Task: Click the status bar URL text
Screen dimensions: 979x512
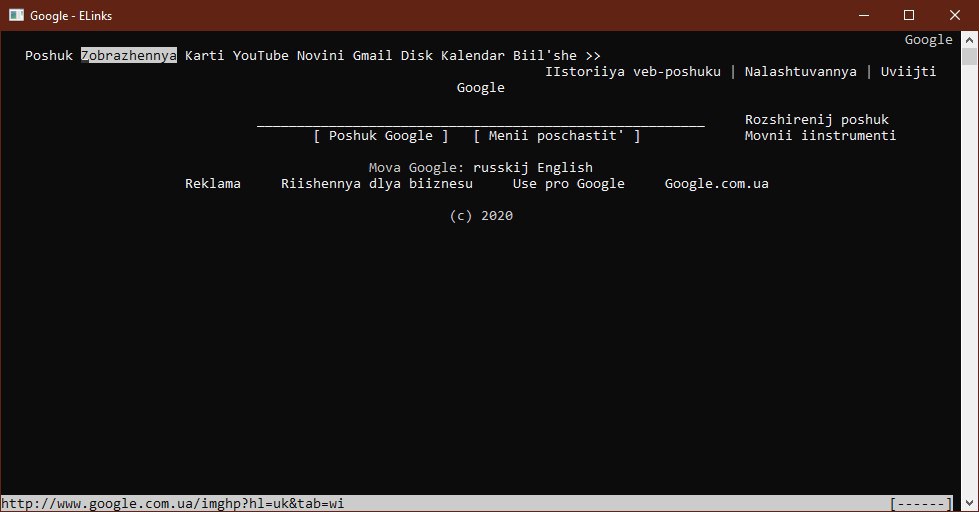Action: click(172, 503)
